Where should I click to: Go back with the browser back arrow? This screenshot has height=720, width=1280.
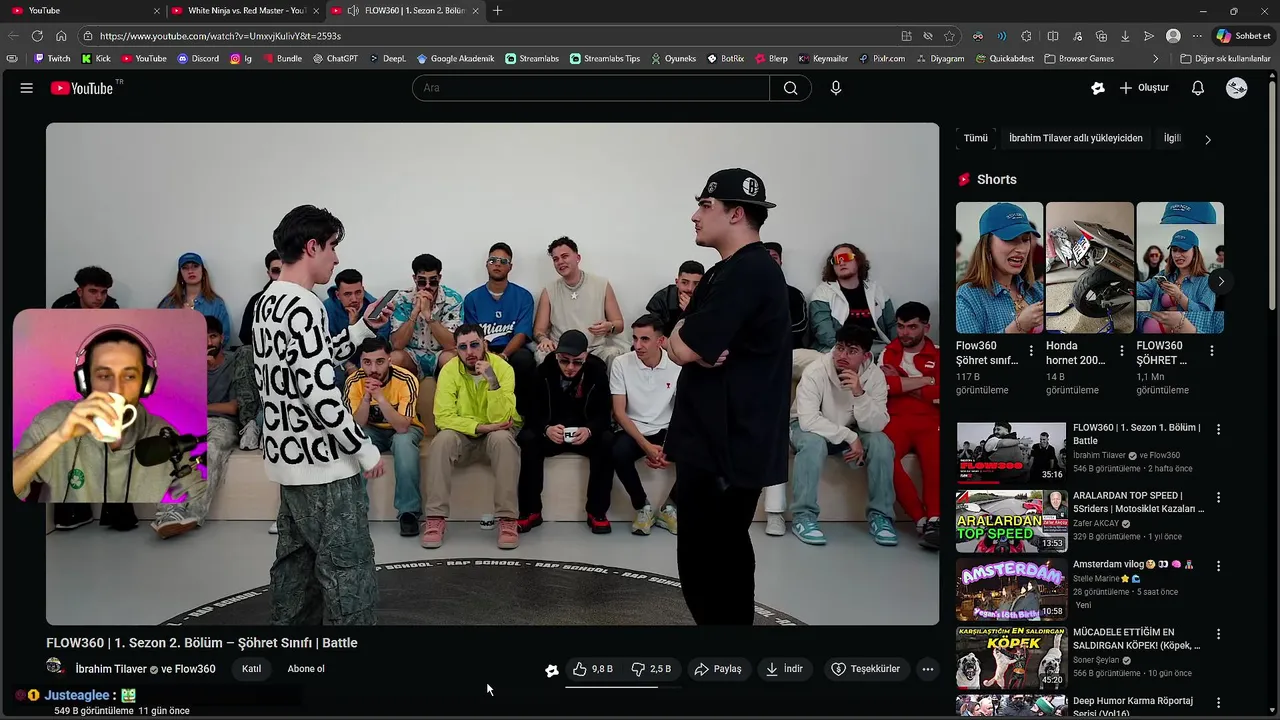[x=13, y=36]
